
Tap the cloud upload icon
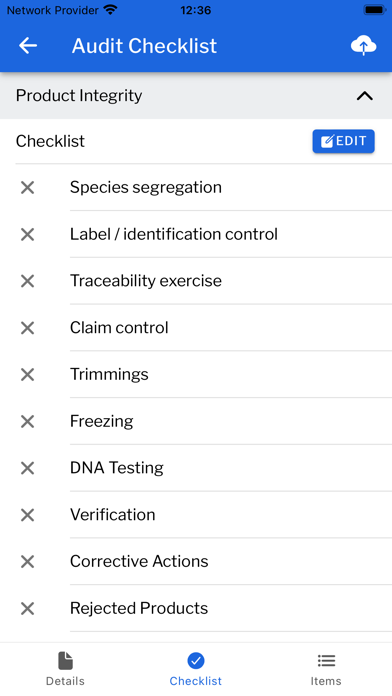(x=363, y=46)
